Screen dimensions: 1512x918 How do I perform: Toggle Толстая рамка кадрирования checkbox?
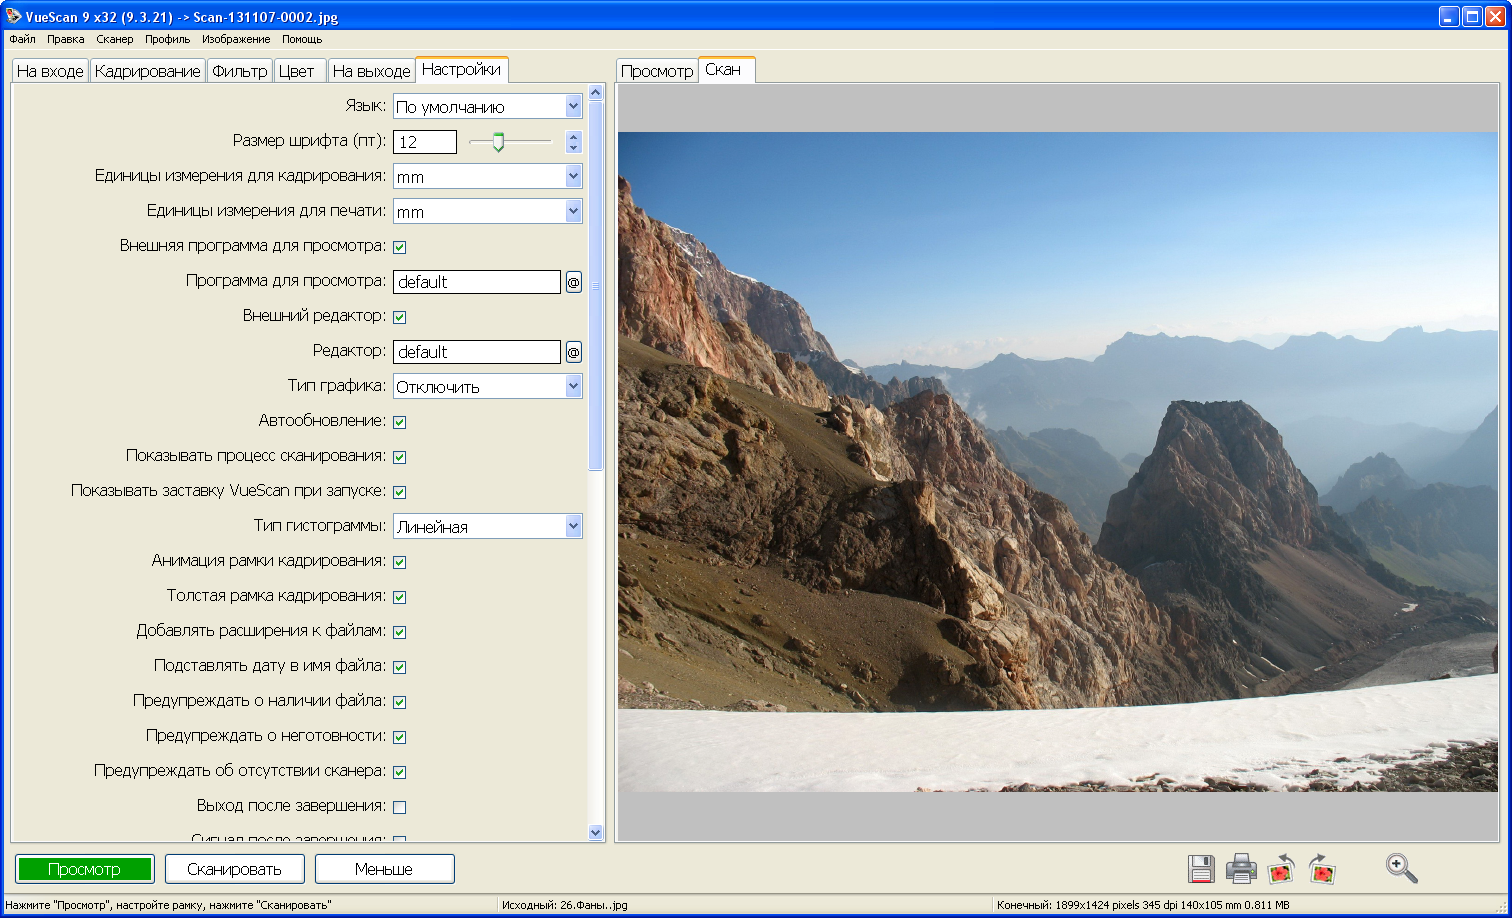click(400, 597)
